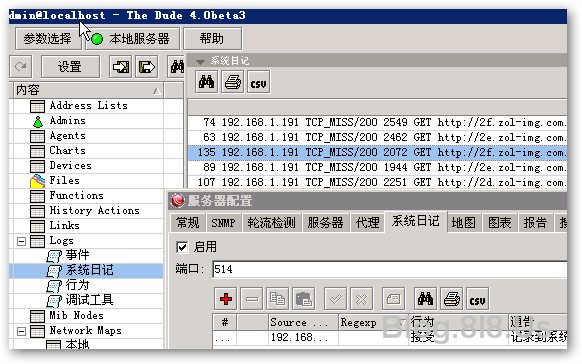The image size is (582, 364).
Task: Select log row with size 2549
Action: (x=377, y=122)
